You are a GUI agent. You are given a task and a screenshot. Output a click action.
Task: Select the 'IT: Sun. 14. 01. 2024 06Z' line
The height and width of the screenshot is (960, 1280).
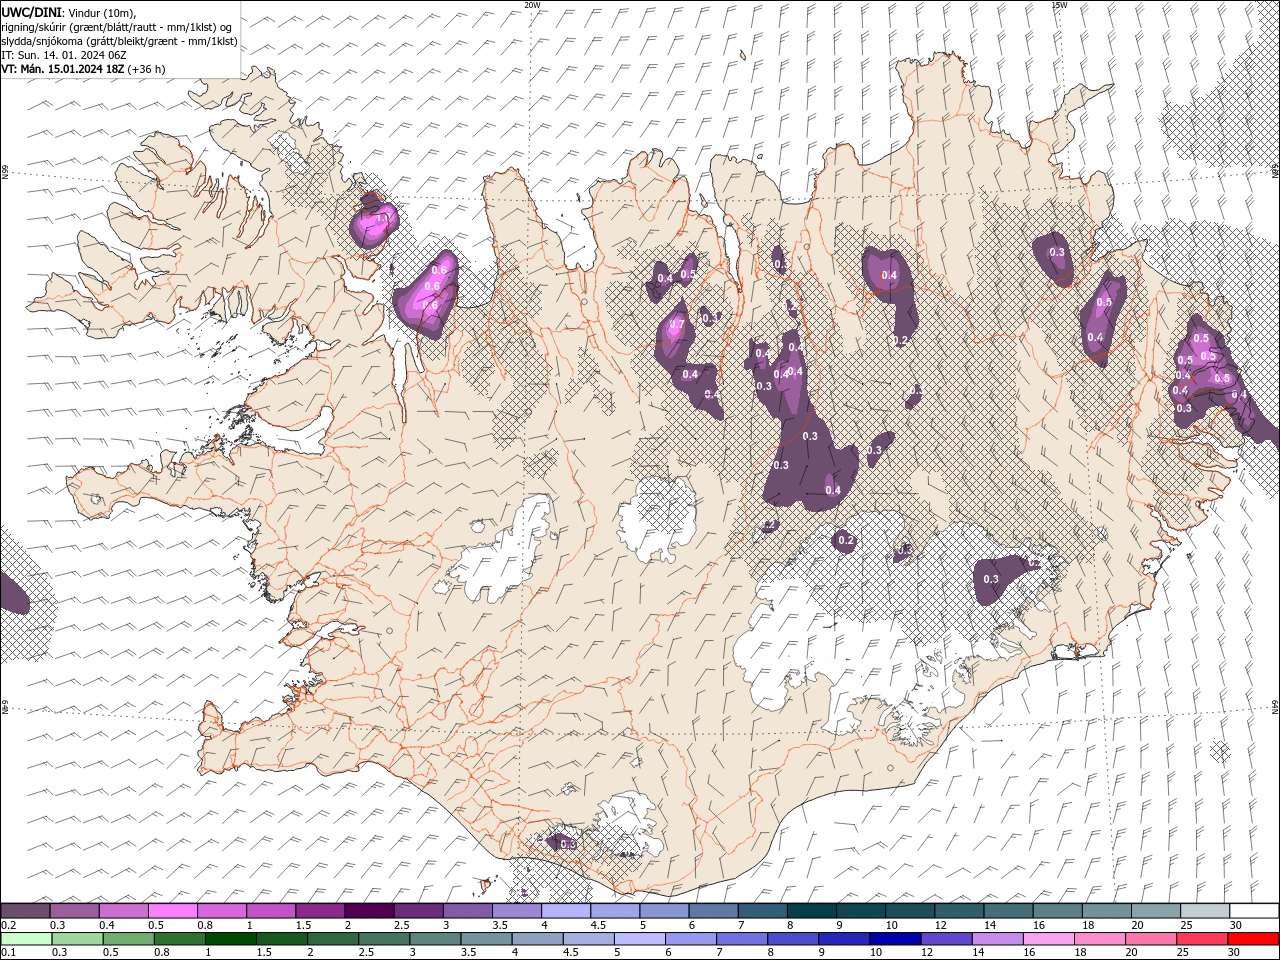(64, 55)
